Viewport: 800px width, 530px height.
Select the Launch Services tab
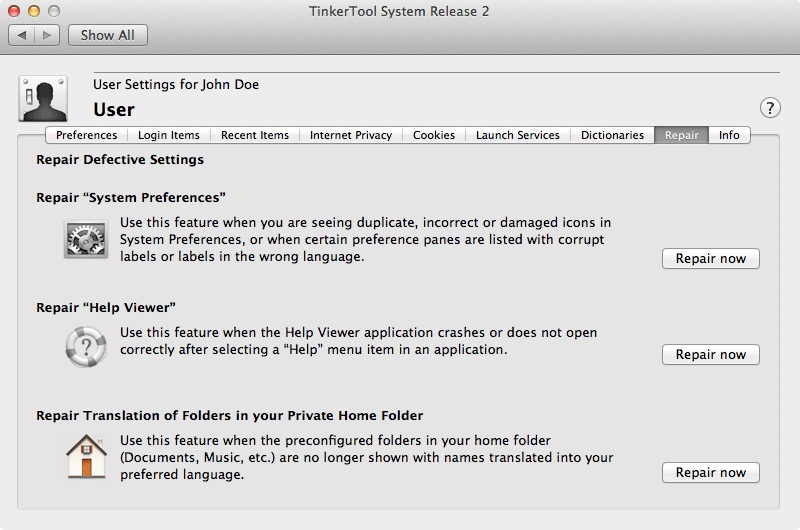(517, 135)
